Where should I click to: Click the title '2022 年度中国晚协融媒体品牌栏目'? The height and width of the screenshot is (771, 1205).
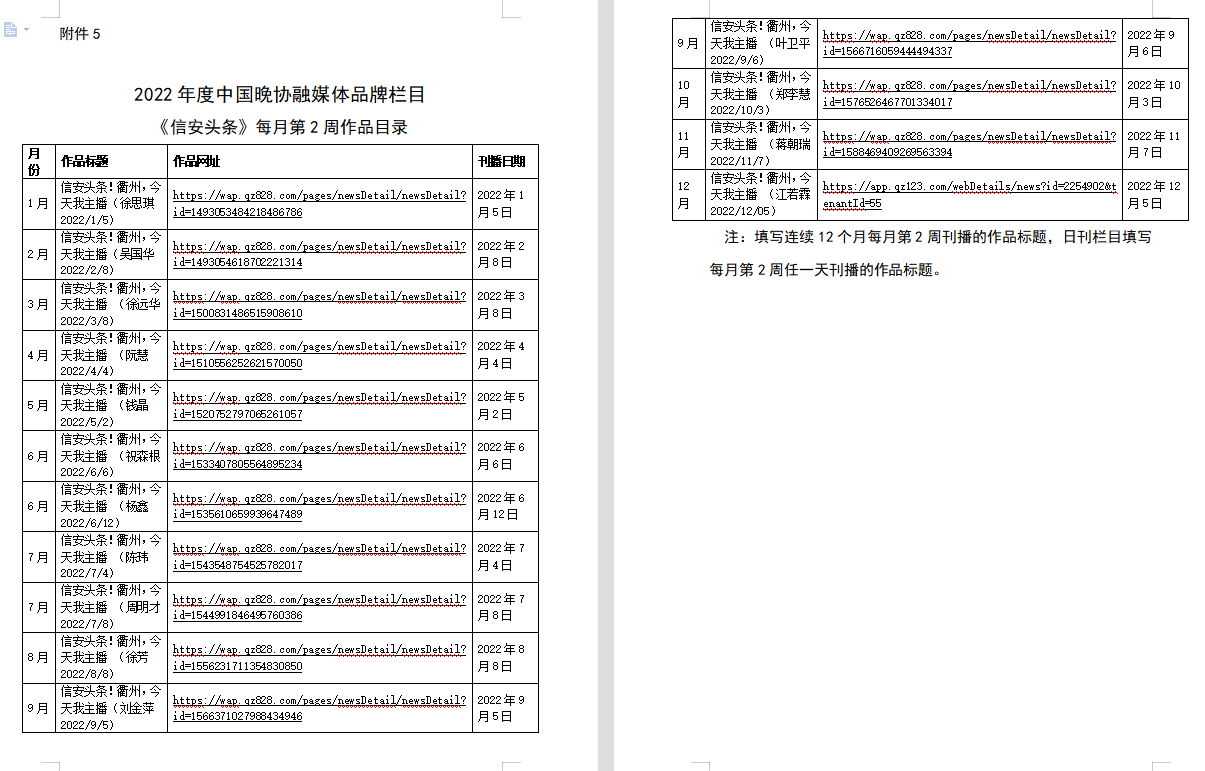(x=280, y=95)
